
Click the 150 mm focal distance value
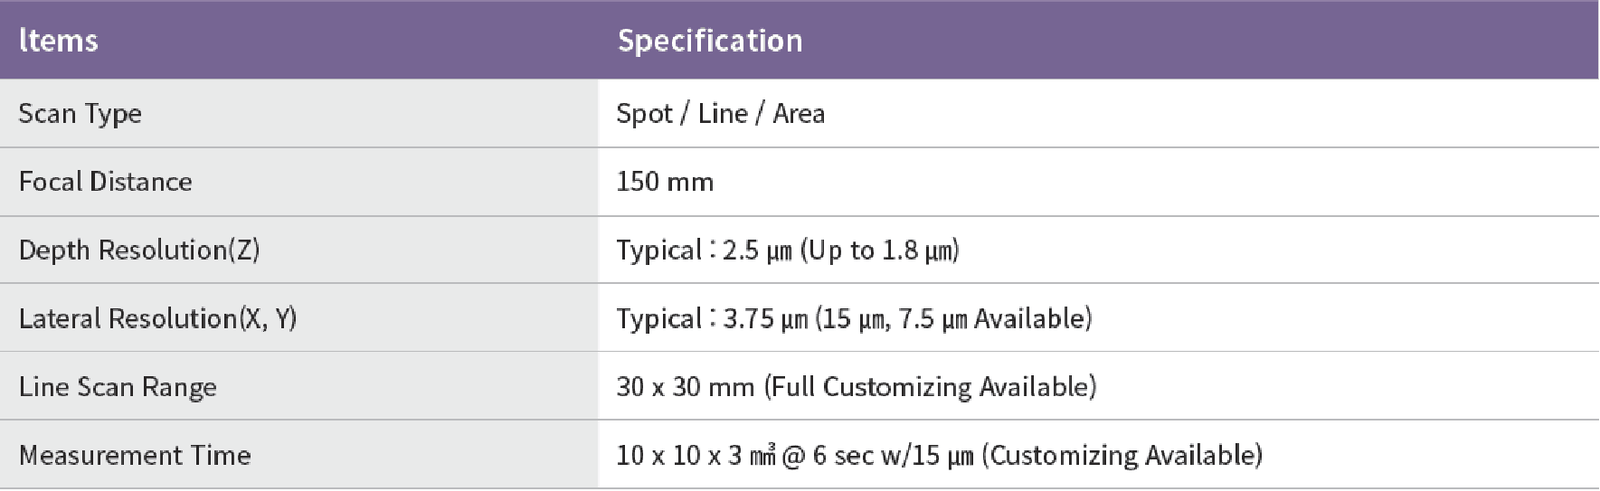(x=665, y=182)
